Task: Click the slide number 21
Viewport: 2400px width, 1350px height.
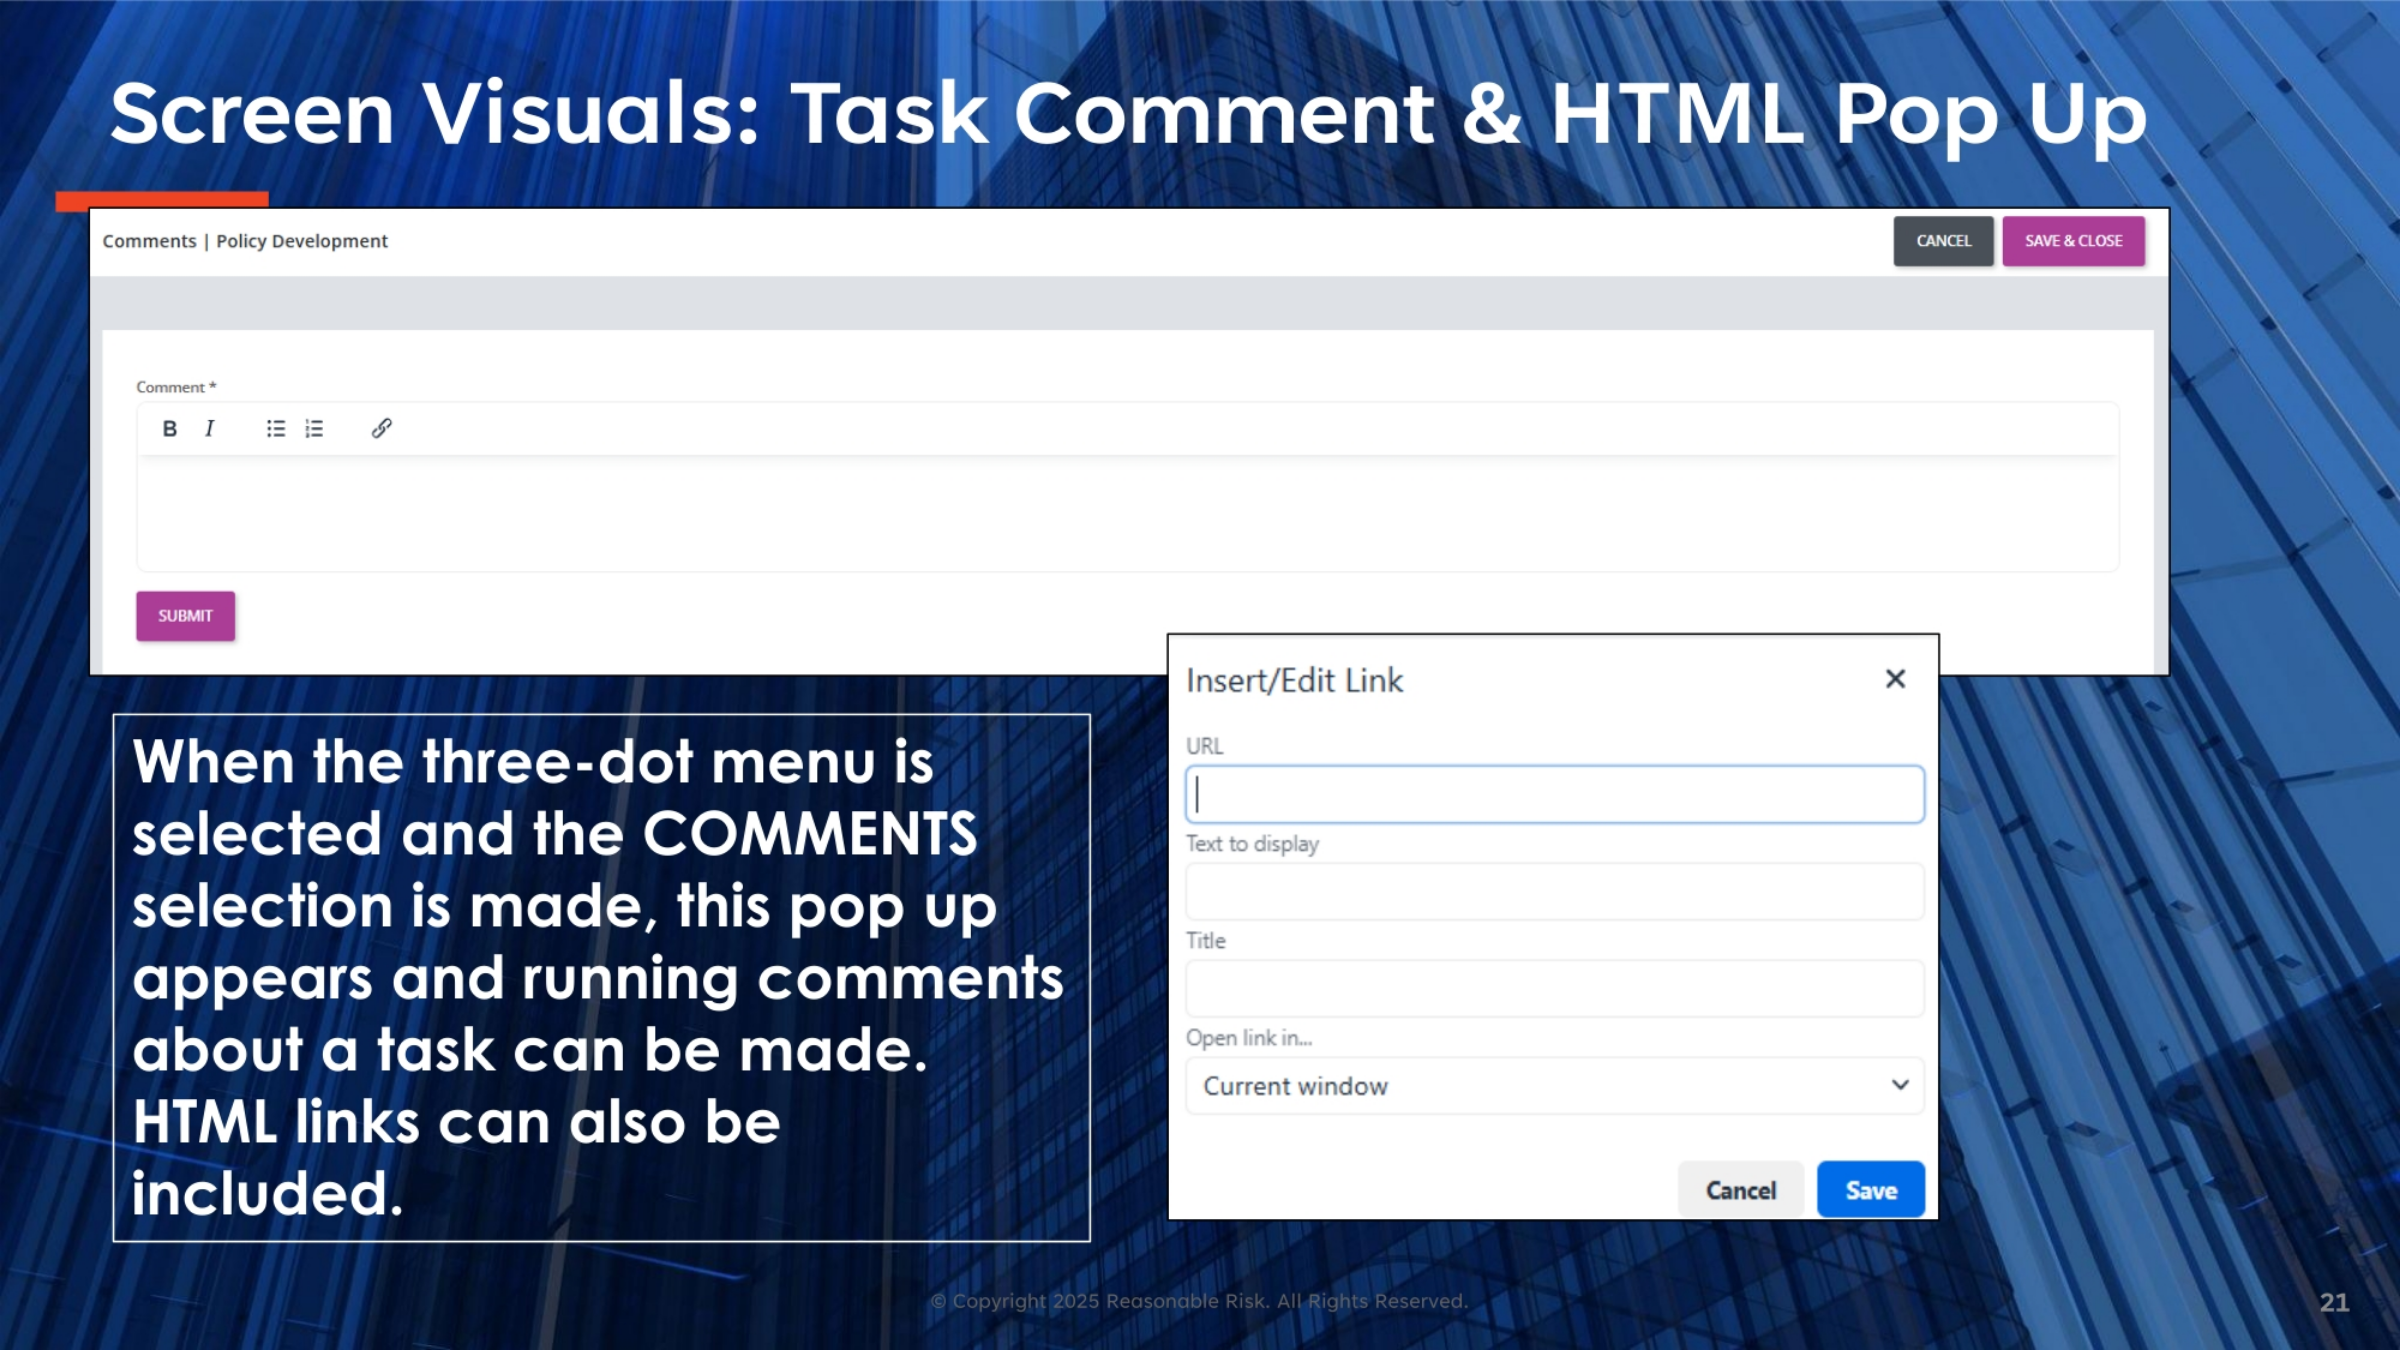Action: coord(2334,1302)
